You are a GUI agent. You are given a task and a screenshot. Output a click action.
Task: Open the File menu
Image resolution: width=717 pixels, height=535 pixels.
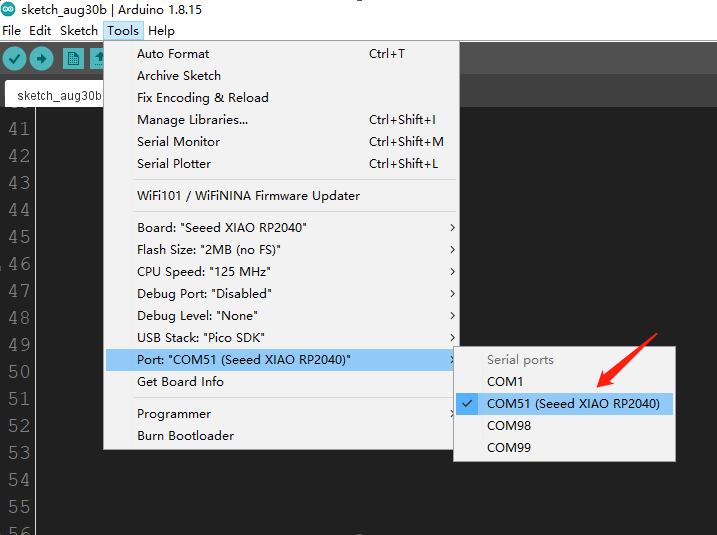coord(11,31)
